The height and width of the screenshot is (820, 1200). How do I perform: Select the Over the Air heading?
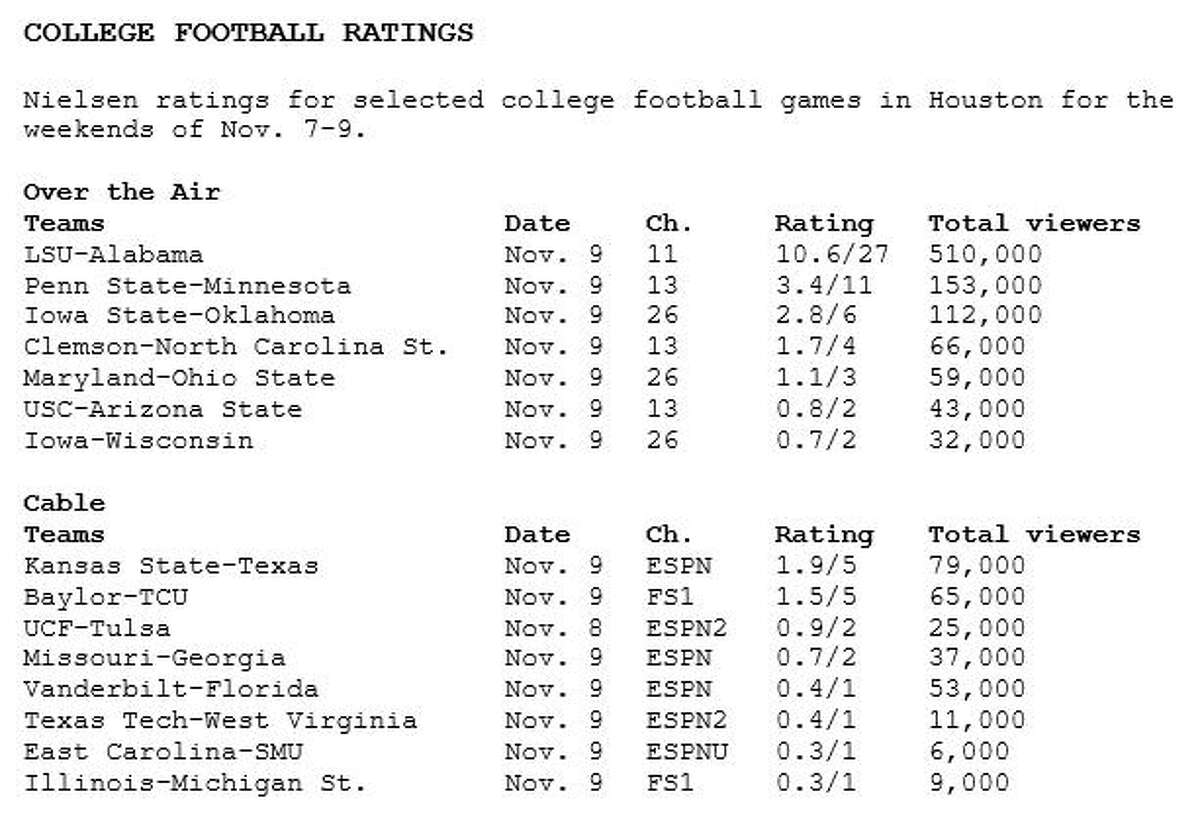121,192
